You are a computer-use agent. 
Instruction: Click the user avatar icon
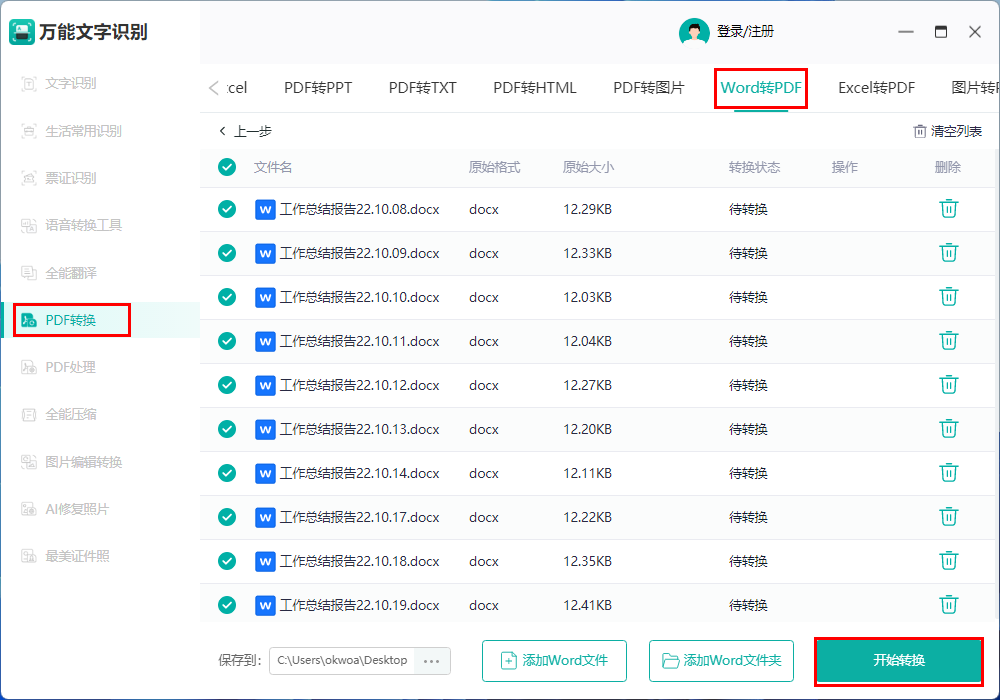[694, 32]
